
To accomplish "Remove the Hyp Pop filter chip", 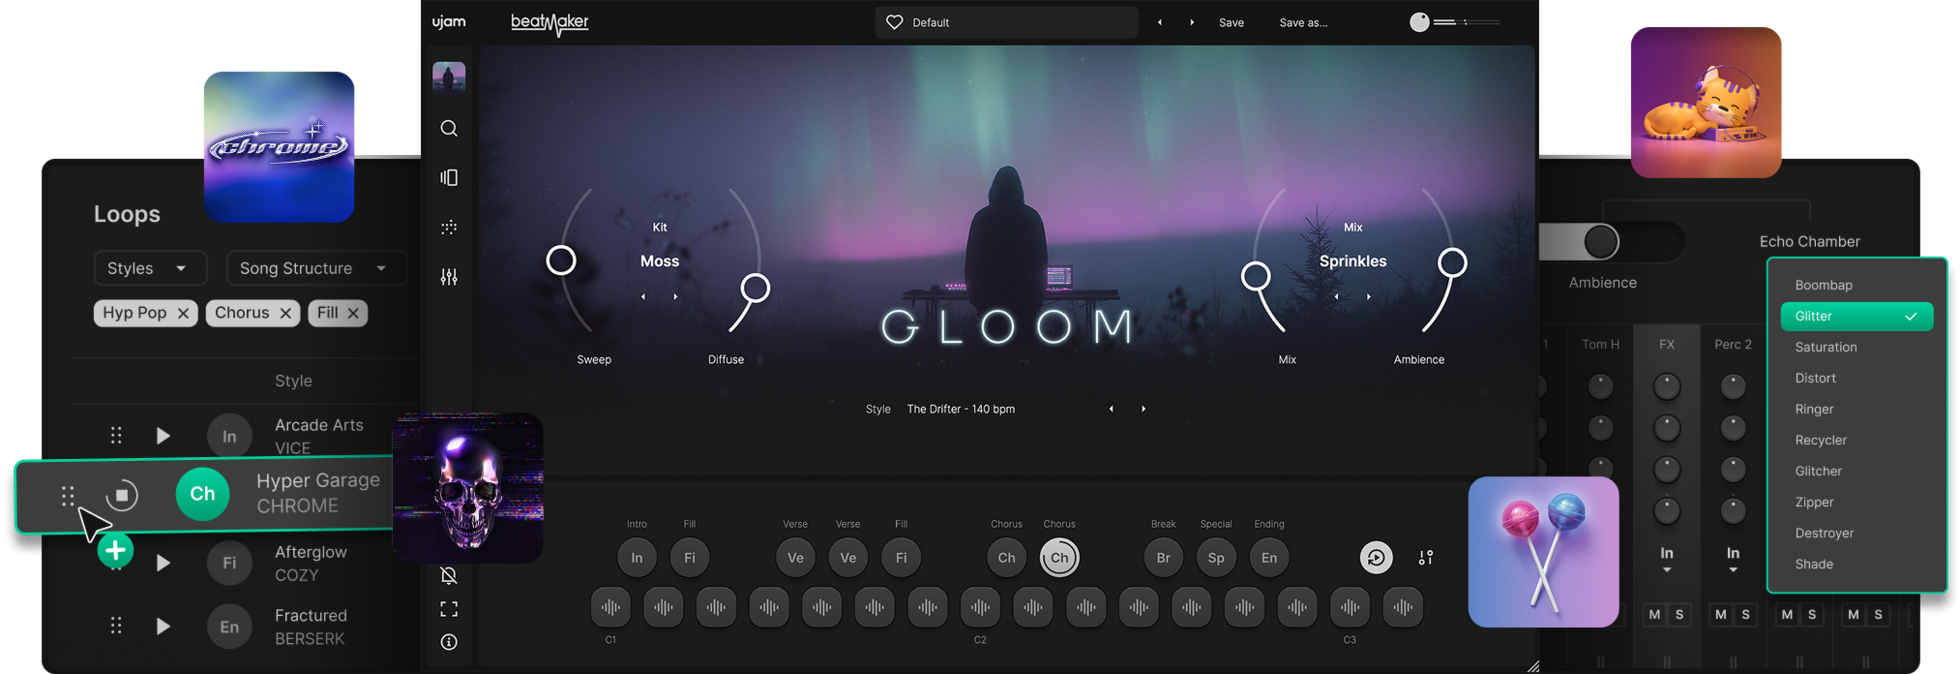I will [183, 313].
